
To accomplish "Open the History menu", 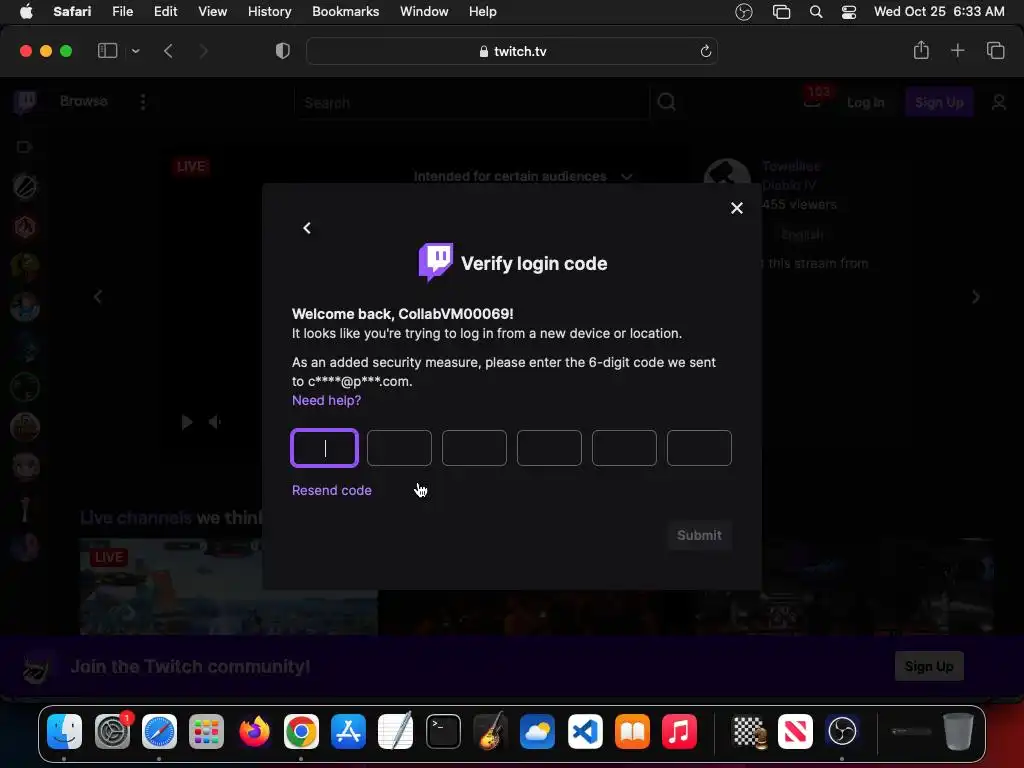I will [269, 11].
